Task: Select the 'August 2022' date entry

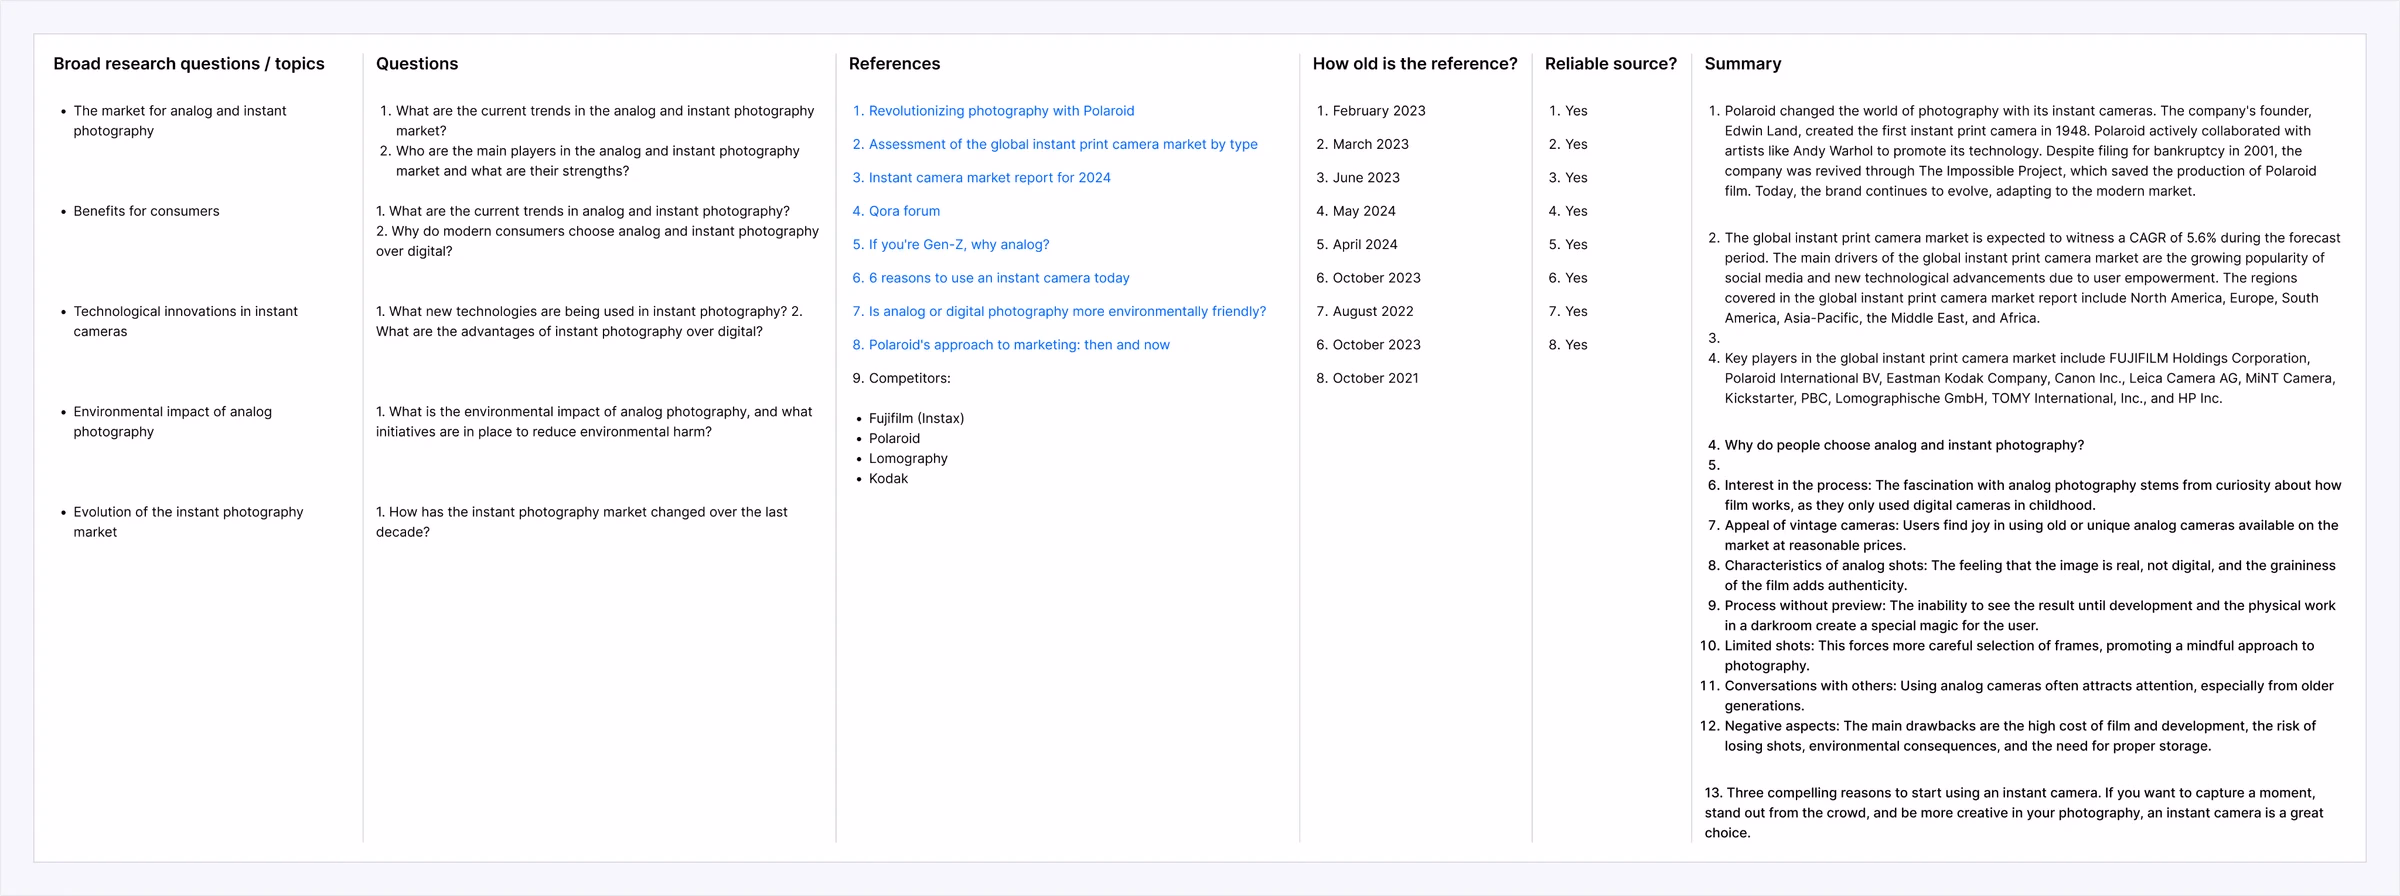Action: [x=1373, y=312]
